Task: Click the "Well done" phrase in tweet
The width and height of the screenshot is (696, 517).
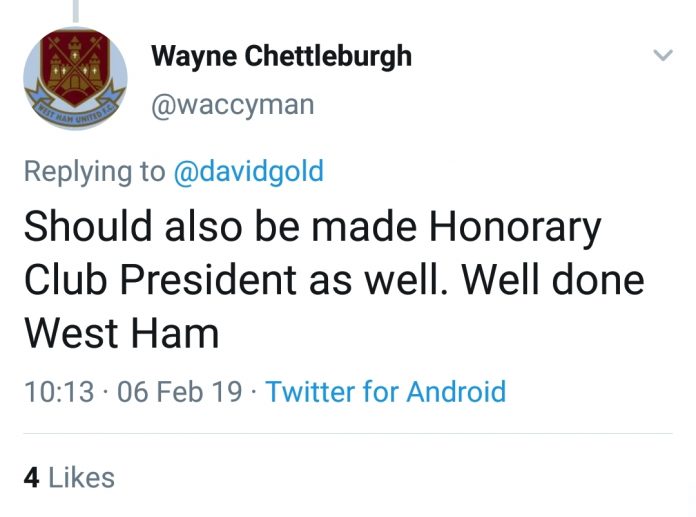Action: pyautogui.click(x=553, y=280)
